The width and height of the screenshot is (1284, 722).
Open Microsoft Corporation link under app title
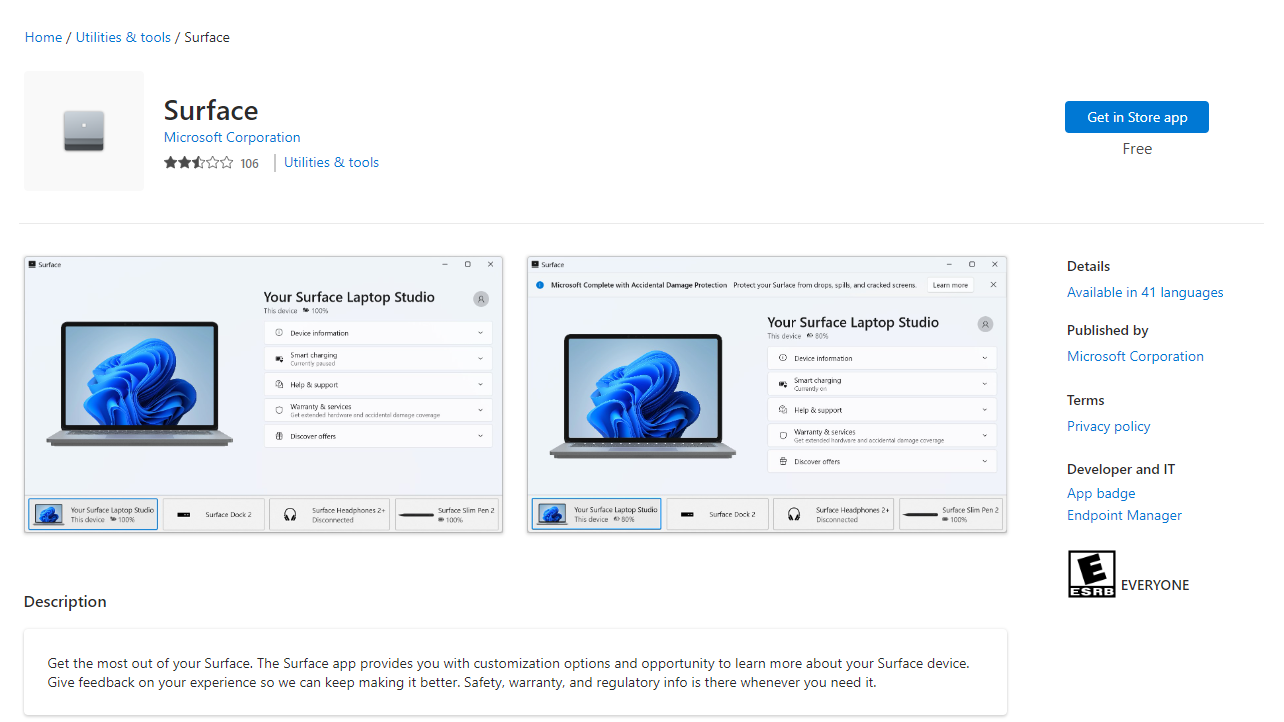click(232, 137)
